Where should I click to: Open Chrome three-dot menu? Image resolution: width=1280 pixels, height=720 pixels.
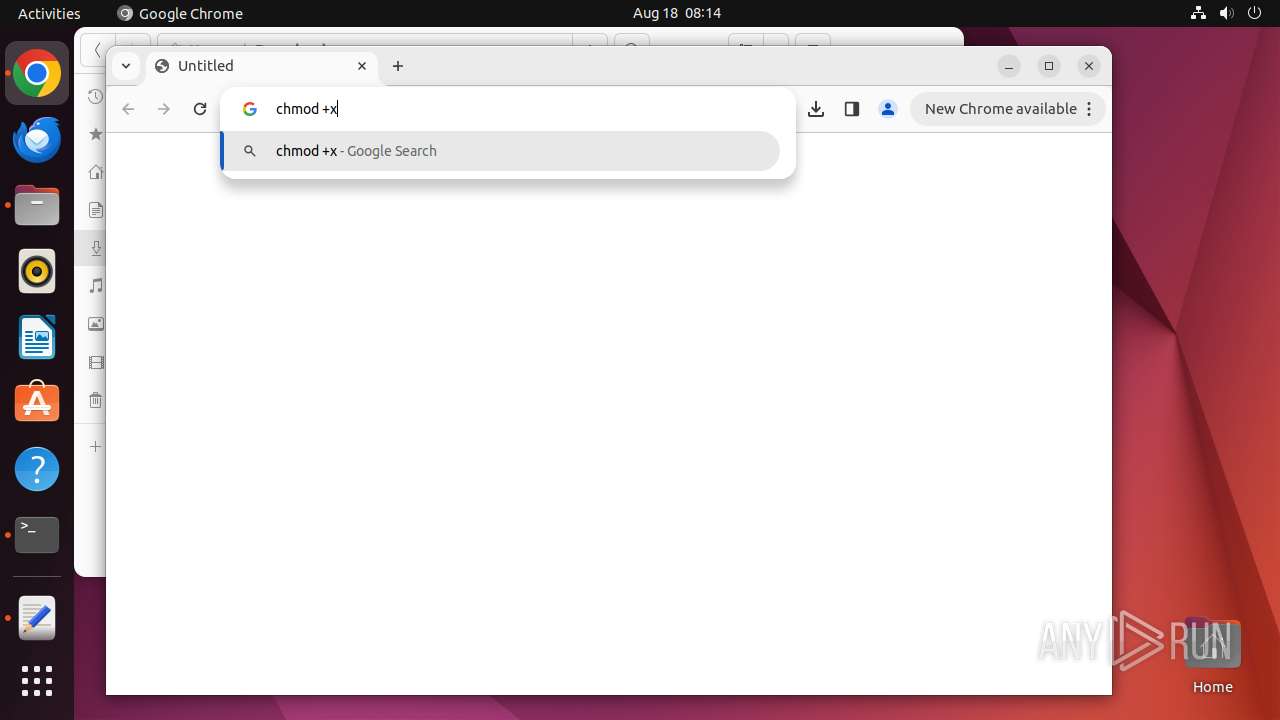tap(1090, 109)
